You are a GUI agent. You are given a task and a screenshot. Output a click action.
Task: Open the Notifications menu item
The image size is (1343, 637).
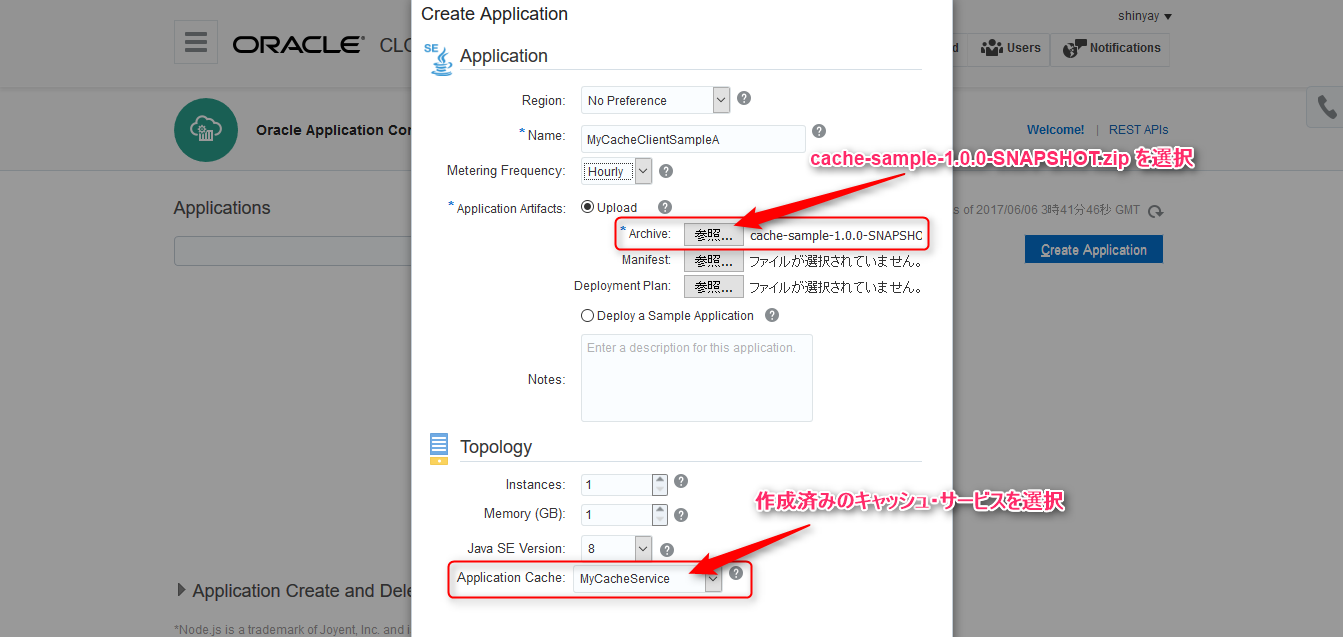pyautogui.click(x=1110, y=48)
